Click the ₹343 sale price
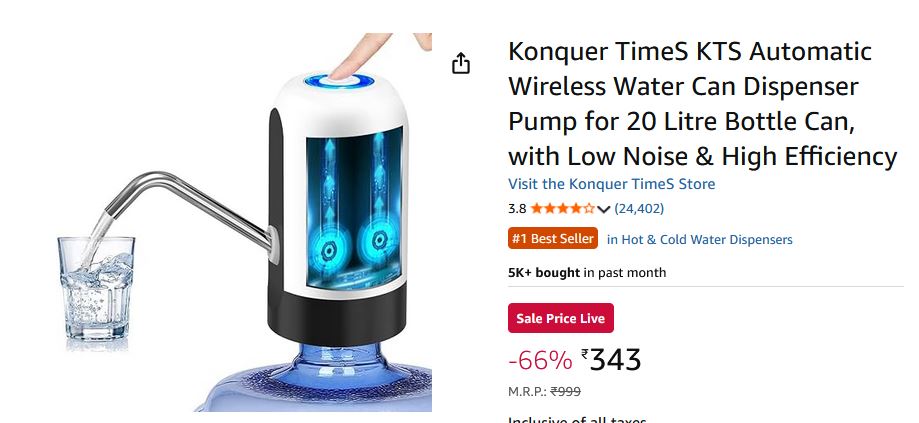 611,359
